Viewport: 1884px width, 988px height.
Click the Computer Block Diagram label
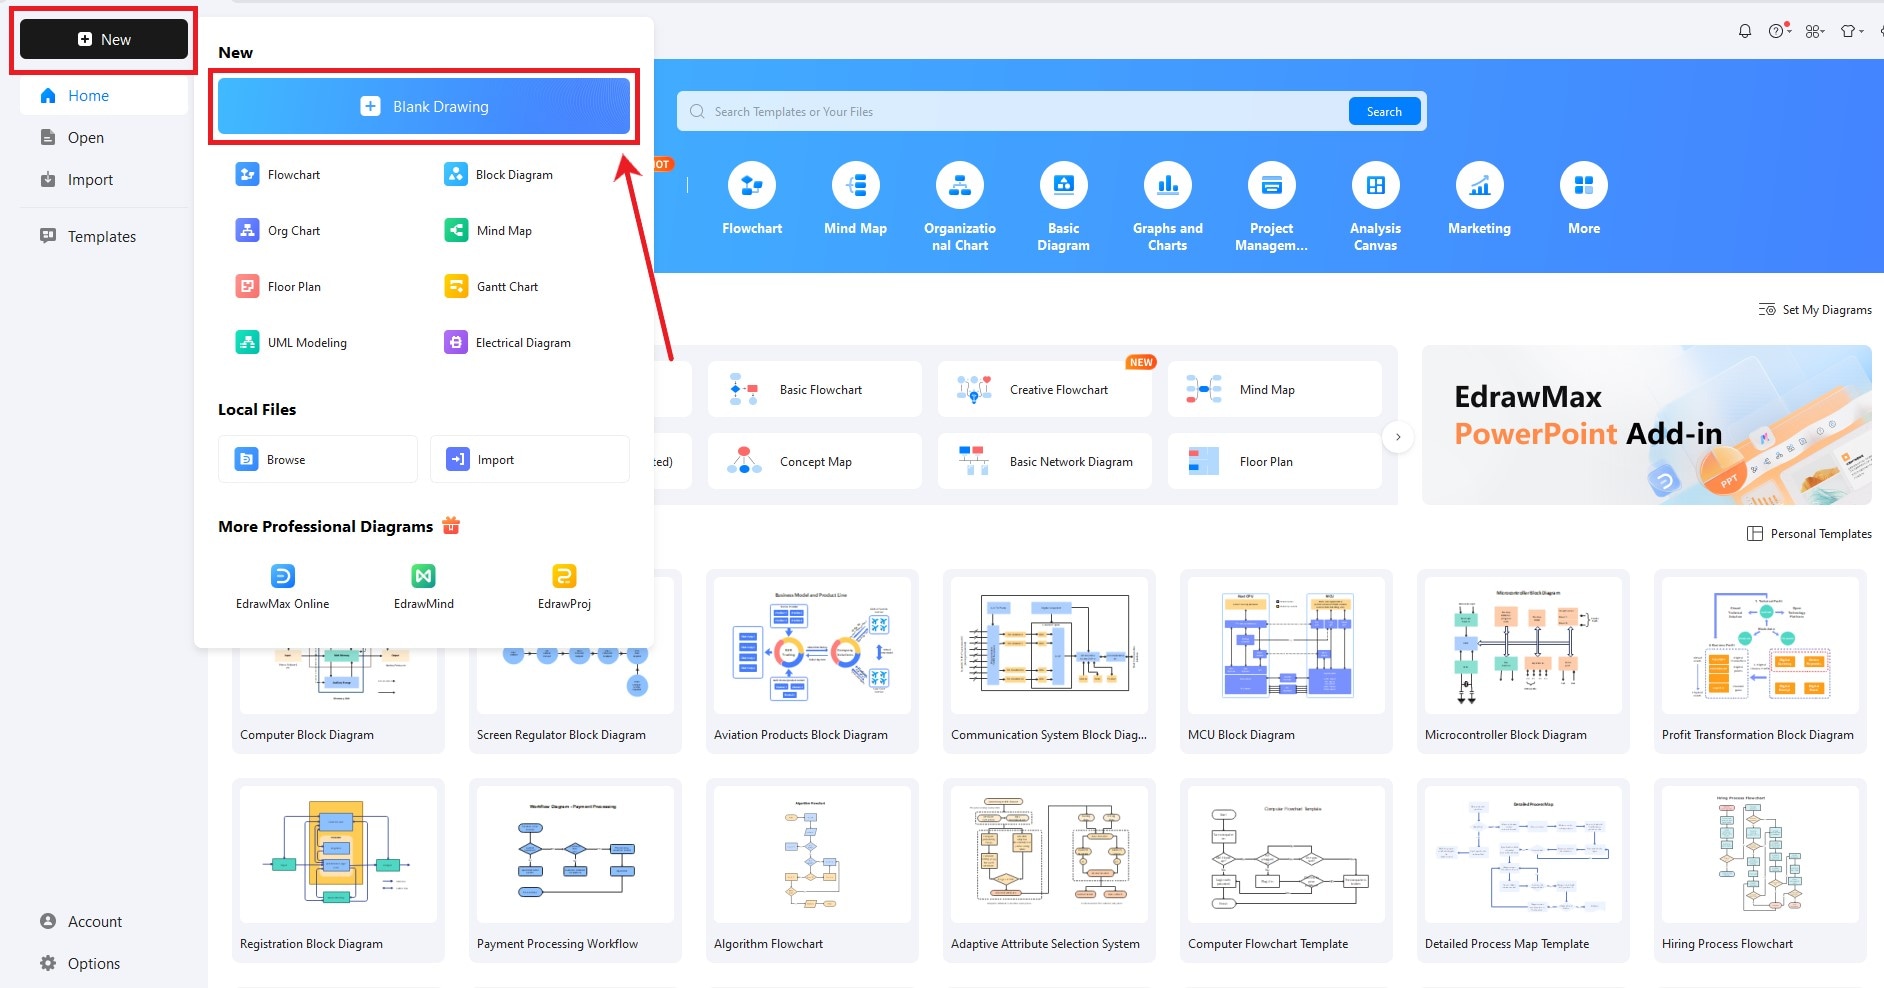[x=307, y=735]
